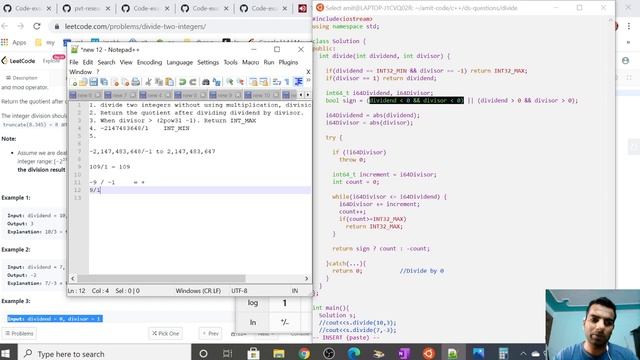Click the Paste icon in Notepad++ toolbar

tap(169, 82)
